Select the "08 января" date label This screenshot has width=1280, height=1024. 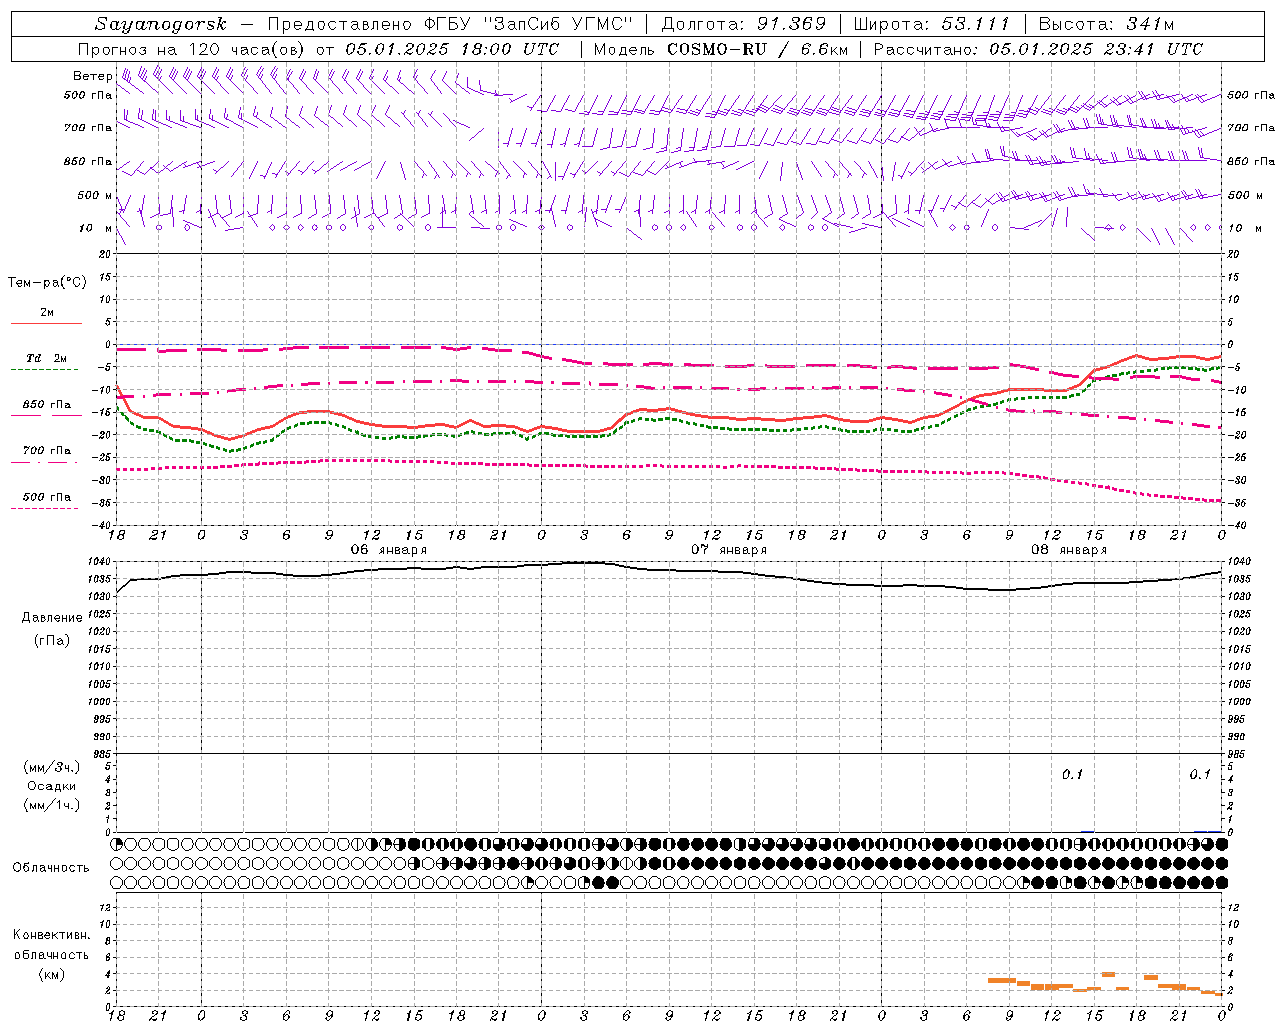[1069, 550]
